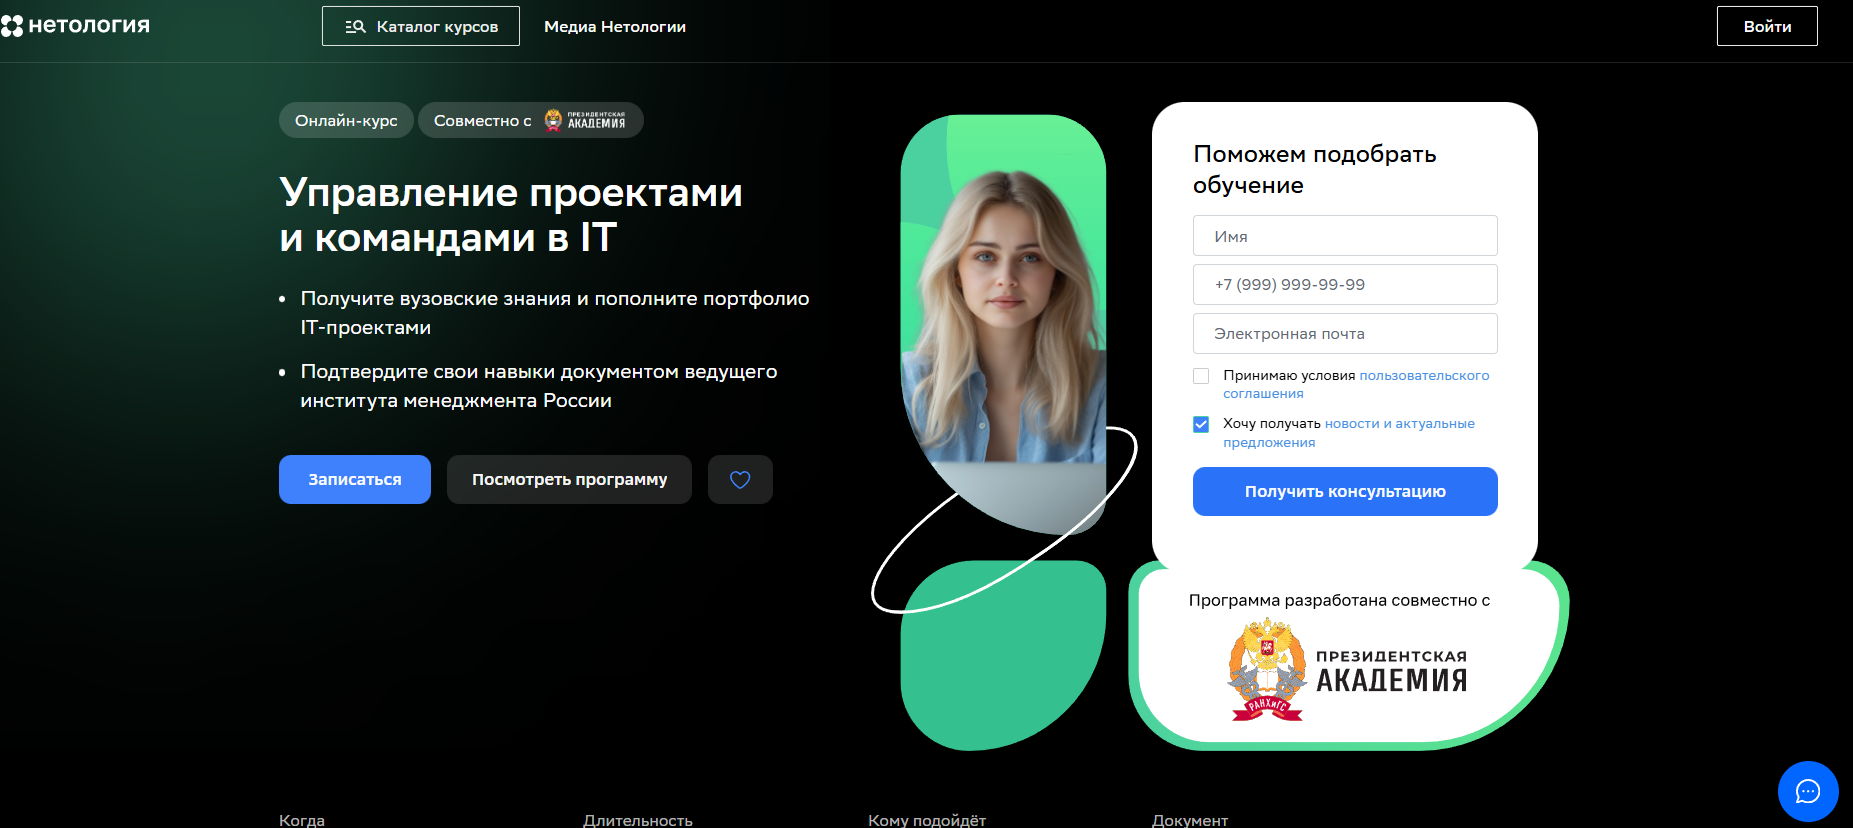This screenshot has width=1853, height=828.
Task: Open the пользовательского соглашения link
Action: [1424, 376]
